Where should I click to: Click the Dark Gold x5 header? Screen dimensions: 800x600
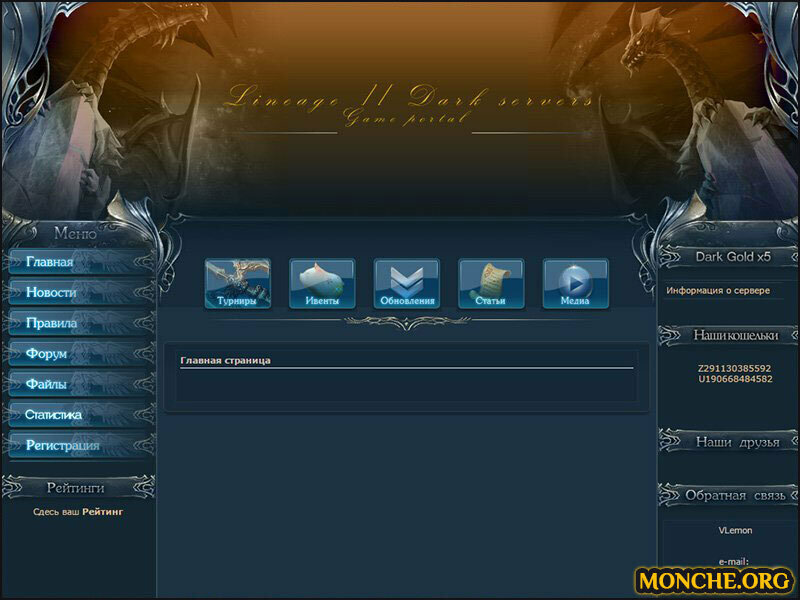pos(733,257)
